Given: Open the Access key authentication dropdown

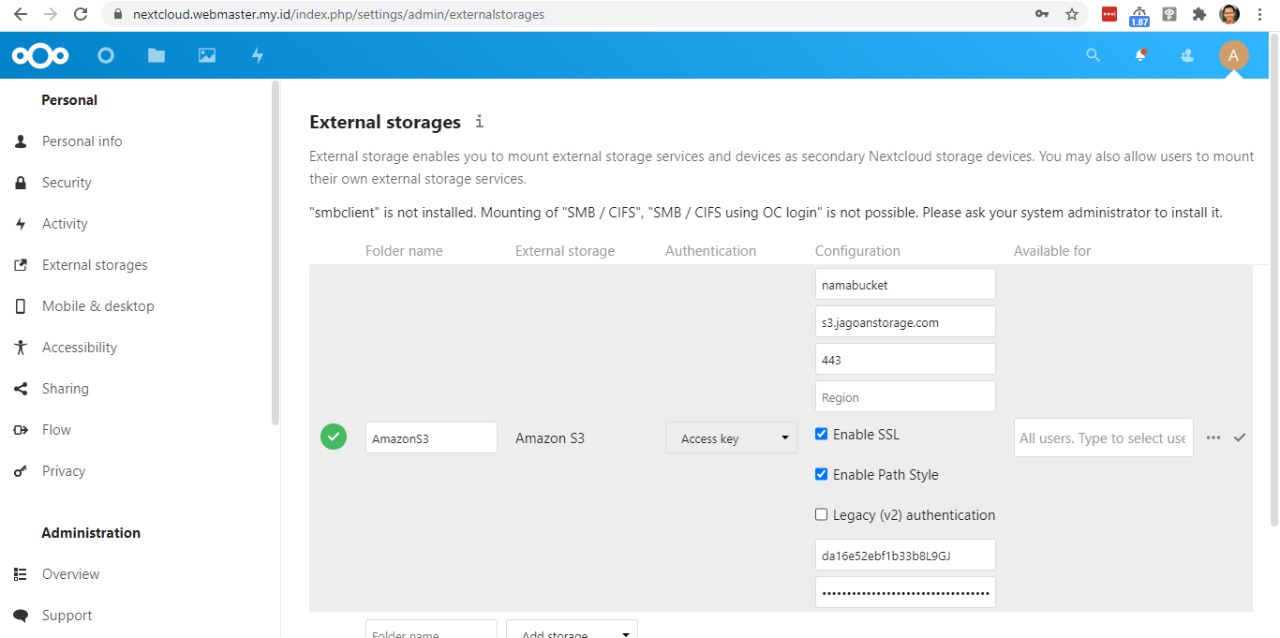Looking at the screenshot, I should 731,438.
